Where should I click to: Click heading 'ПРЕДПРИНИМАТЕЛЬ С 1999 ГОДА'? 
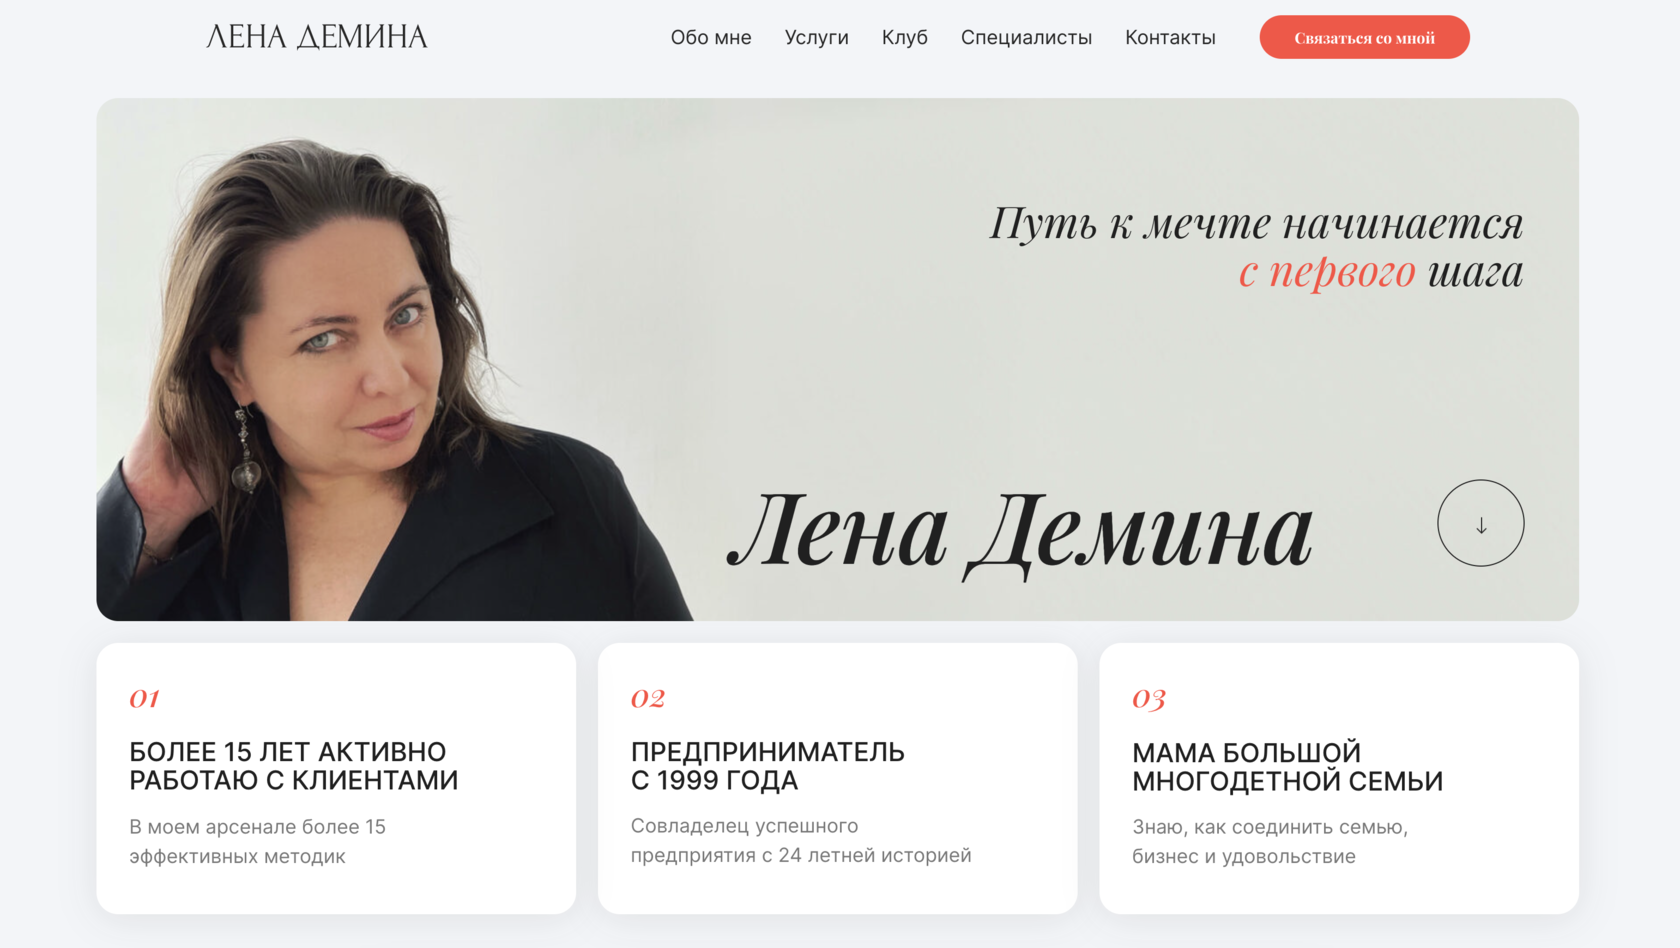click(x=768, y=766)
